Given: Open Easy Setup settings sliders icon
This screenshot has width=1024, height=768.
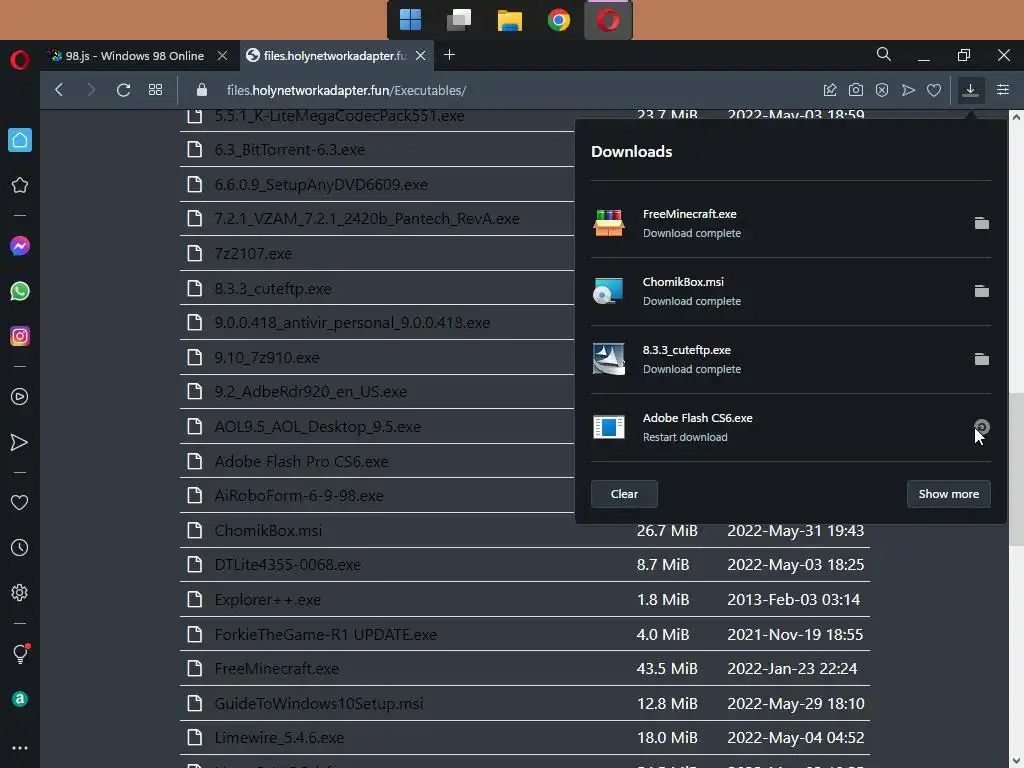Looking at the screenshot, I should point(1003,90).
